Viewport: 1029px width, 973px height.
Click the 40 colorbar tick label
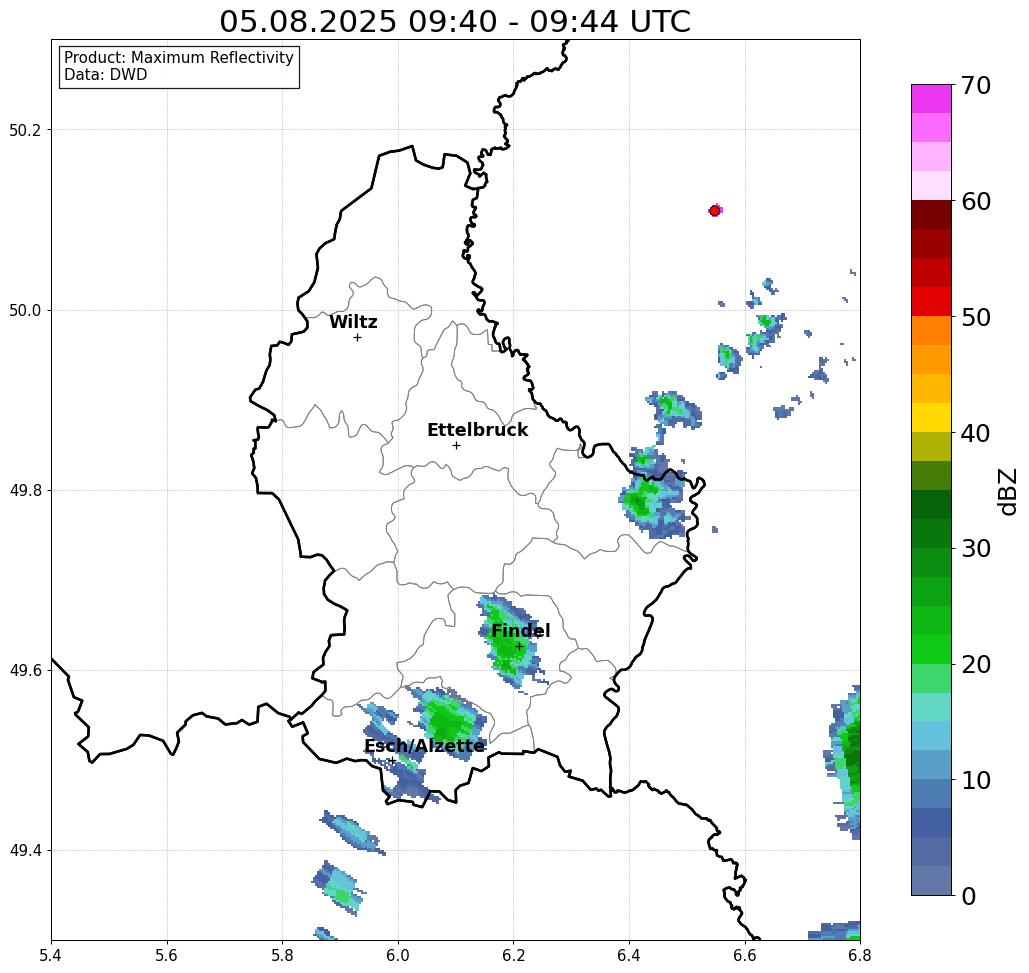[x=976, y=433]
